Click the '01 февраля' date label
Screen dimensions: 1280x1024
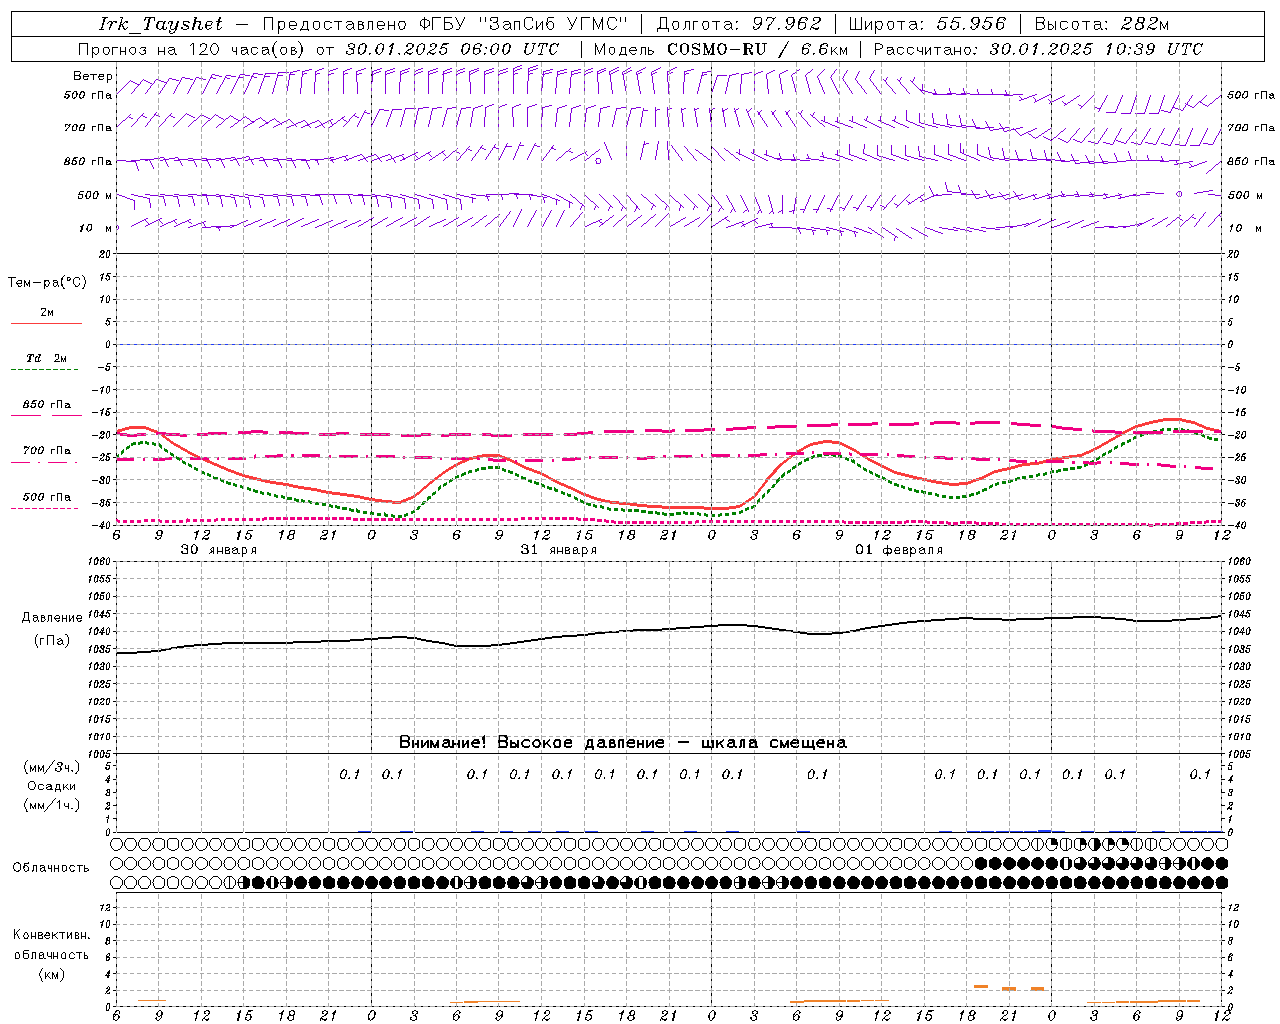point(899,550)
